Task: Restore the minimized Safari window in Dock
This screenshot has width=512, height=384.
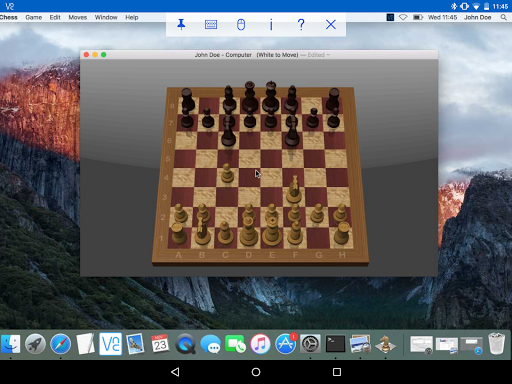Action: (471, 346)
